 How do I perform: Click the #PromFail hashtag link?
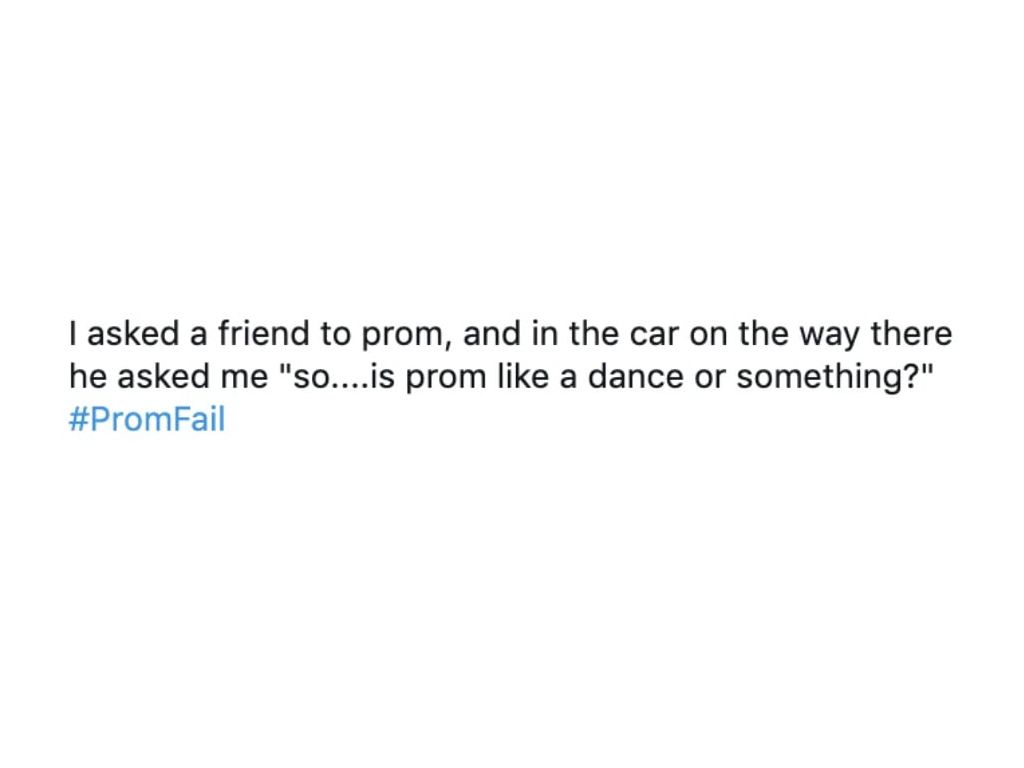pyautogui.click(x=147, y=419)
